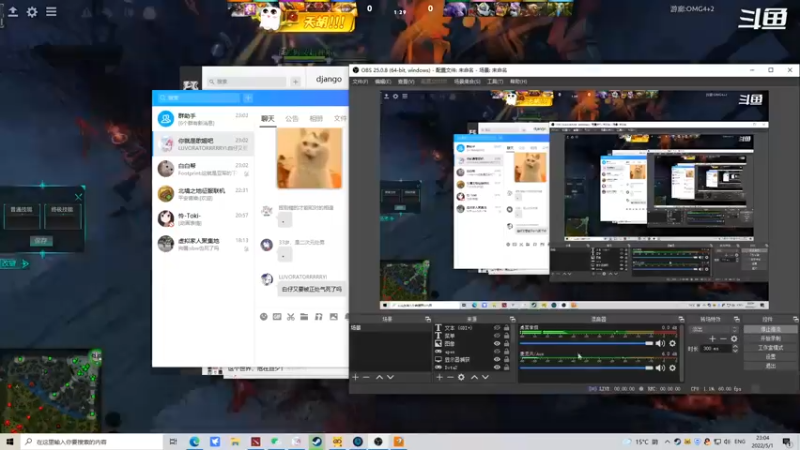
Task: Click the scissors screenshot icon in the chat toolbar
Action: pyautogui.click(x=290, y=317)
